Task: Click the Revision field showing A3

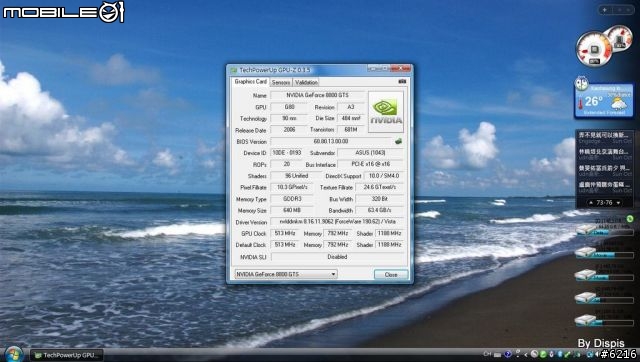Action: click(351, 107)
